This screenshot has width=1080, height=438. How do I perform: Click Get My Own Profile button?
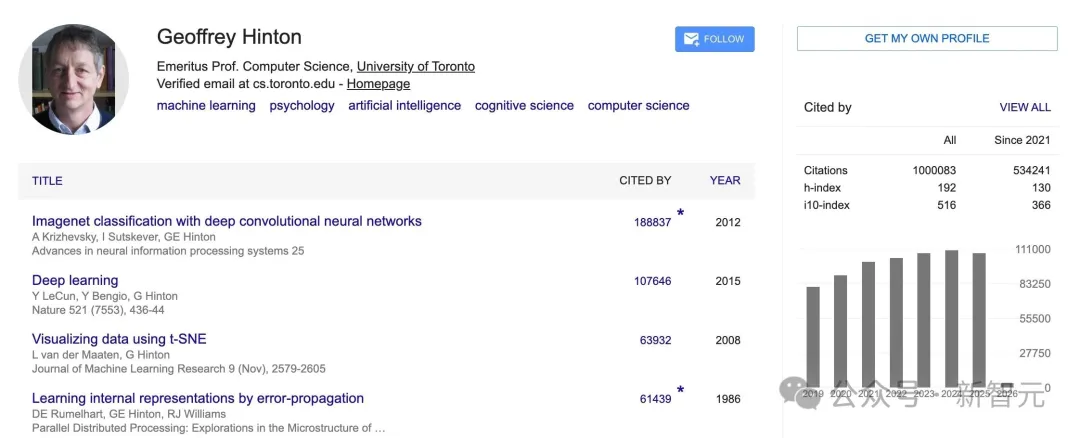927,39
